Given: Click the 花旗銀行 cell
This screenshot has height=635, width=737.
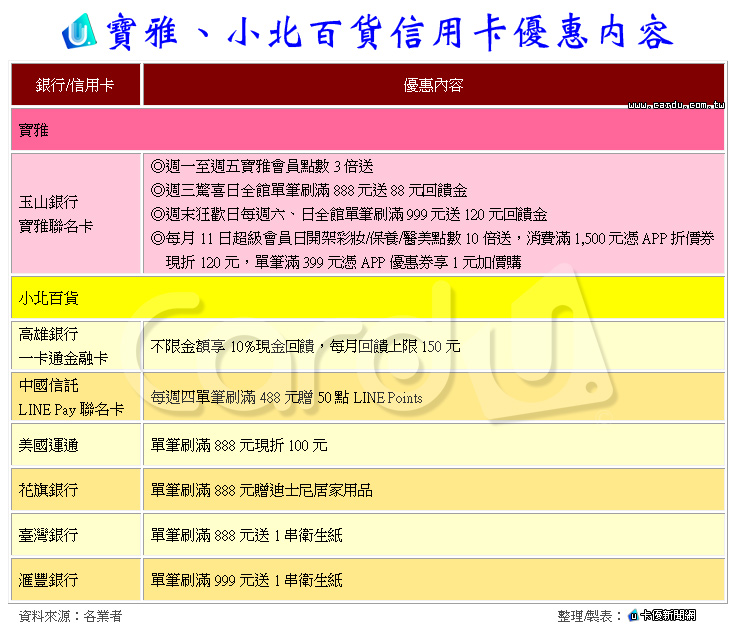Looking at the screenshot, I should (x=76, y=490).
